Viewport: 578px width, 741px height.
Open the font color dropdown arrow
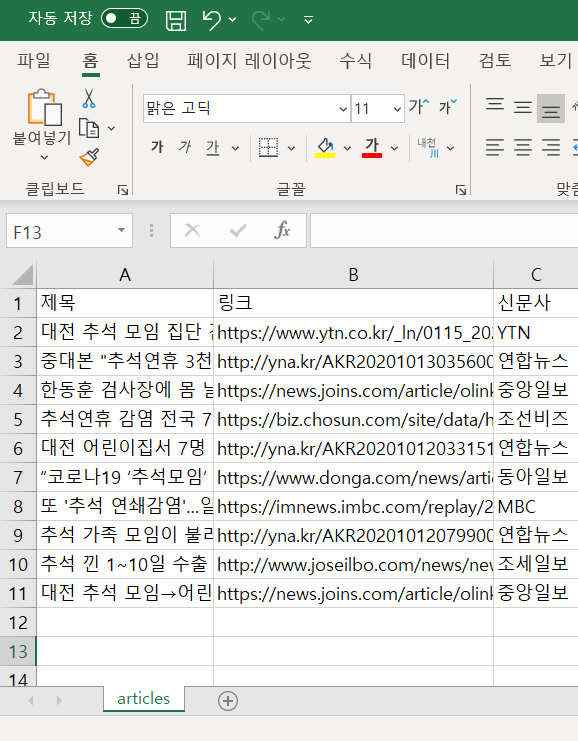coord(394,148)
